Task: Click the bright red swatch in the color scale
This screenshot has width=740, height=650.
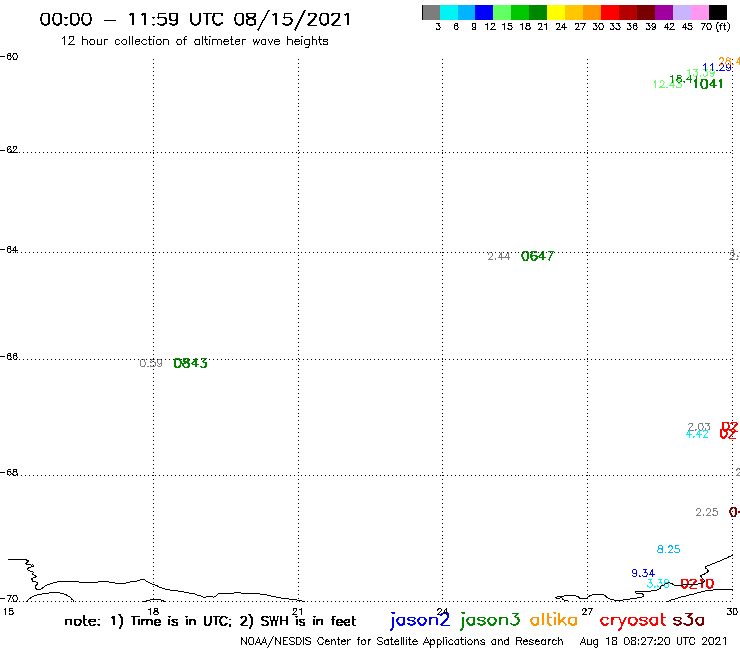Action: pyautogui.click(x=610, y=12)
